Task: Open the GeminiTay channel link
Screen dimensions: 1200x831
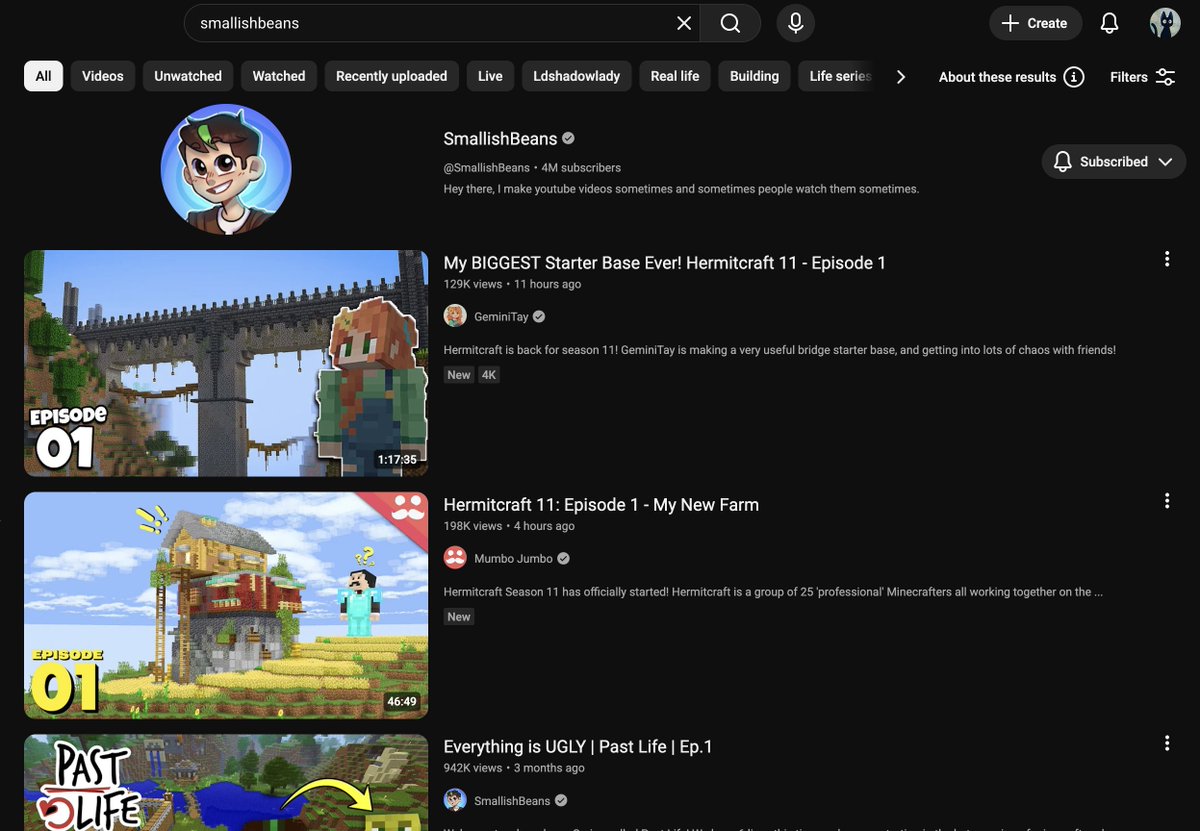Action: coord(503,317)
